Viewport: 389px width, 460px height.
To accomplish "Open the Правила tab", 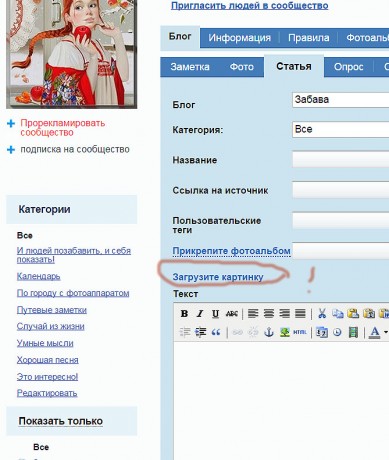I will (308, 38).
